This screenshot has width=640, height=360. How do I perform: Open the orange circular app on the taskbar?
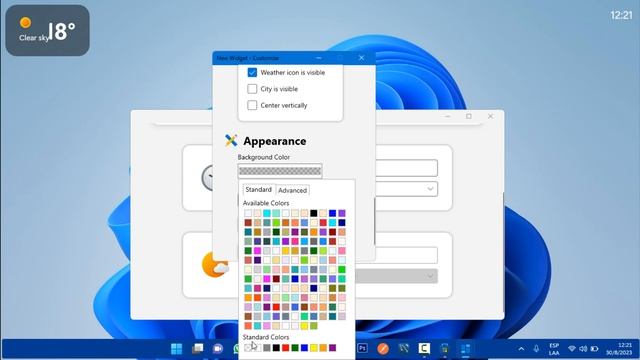pos(383,349)
